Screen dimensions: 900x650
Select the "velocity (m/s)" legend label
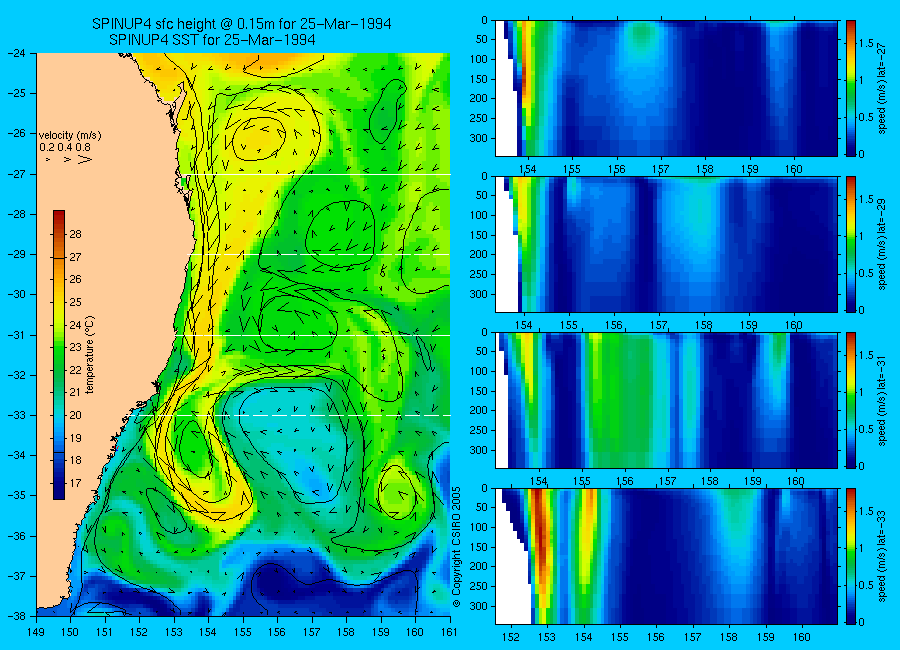click(x=70, y=136)
